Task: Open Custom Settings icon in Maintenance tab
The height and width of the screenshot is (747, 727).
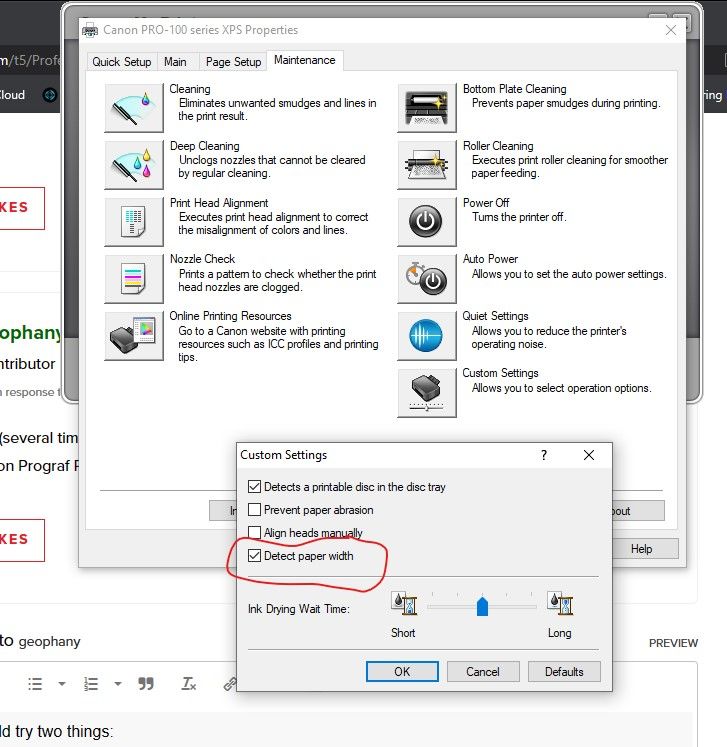Action: (427, 393)
